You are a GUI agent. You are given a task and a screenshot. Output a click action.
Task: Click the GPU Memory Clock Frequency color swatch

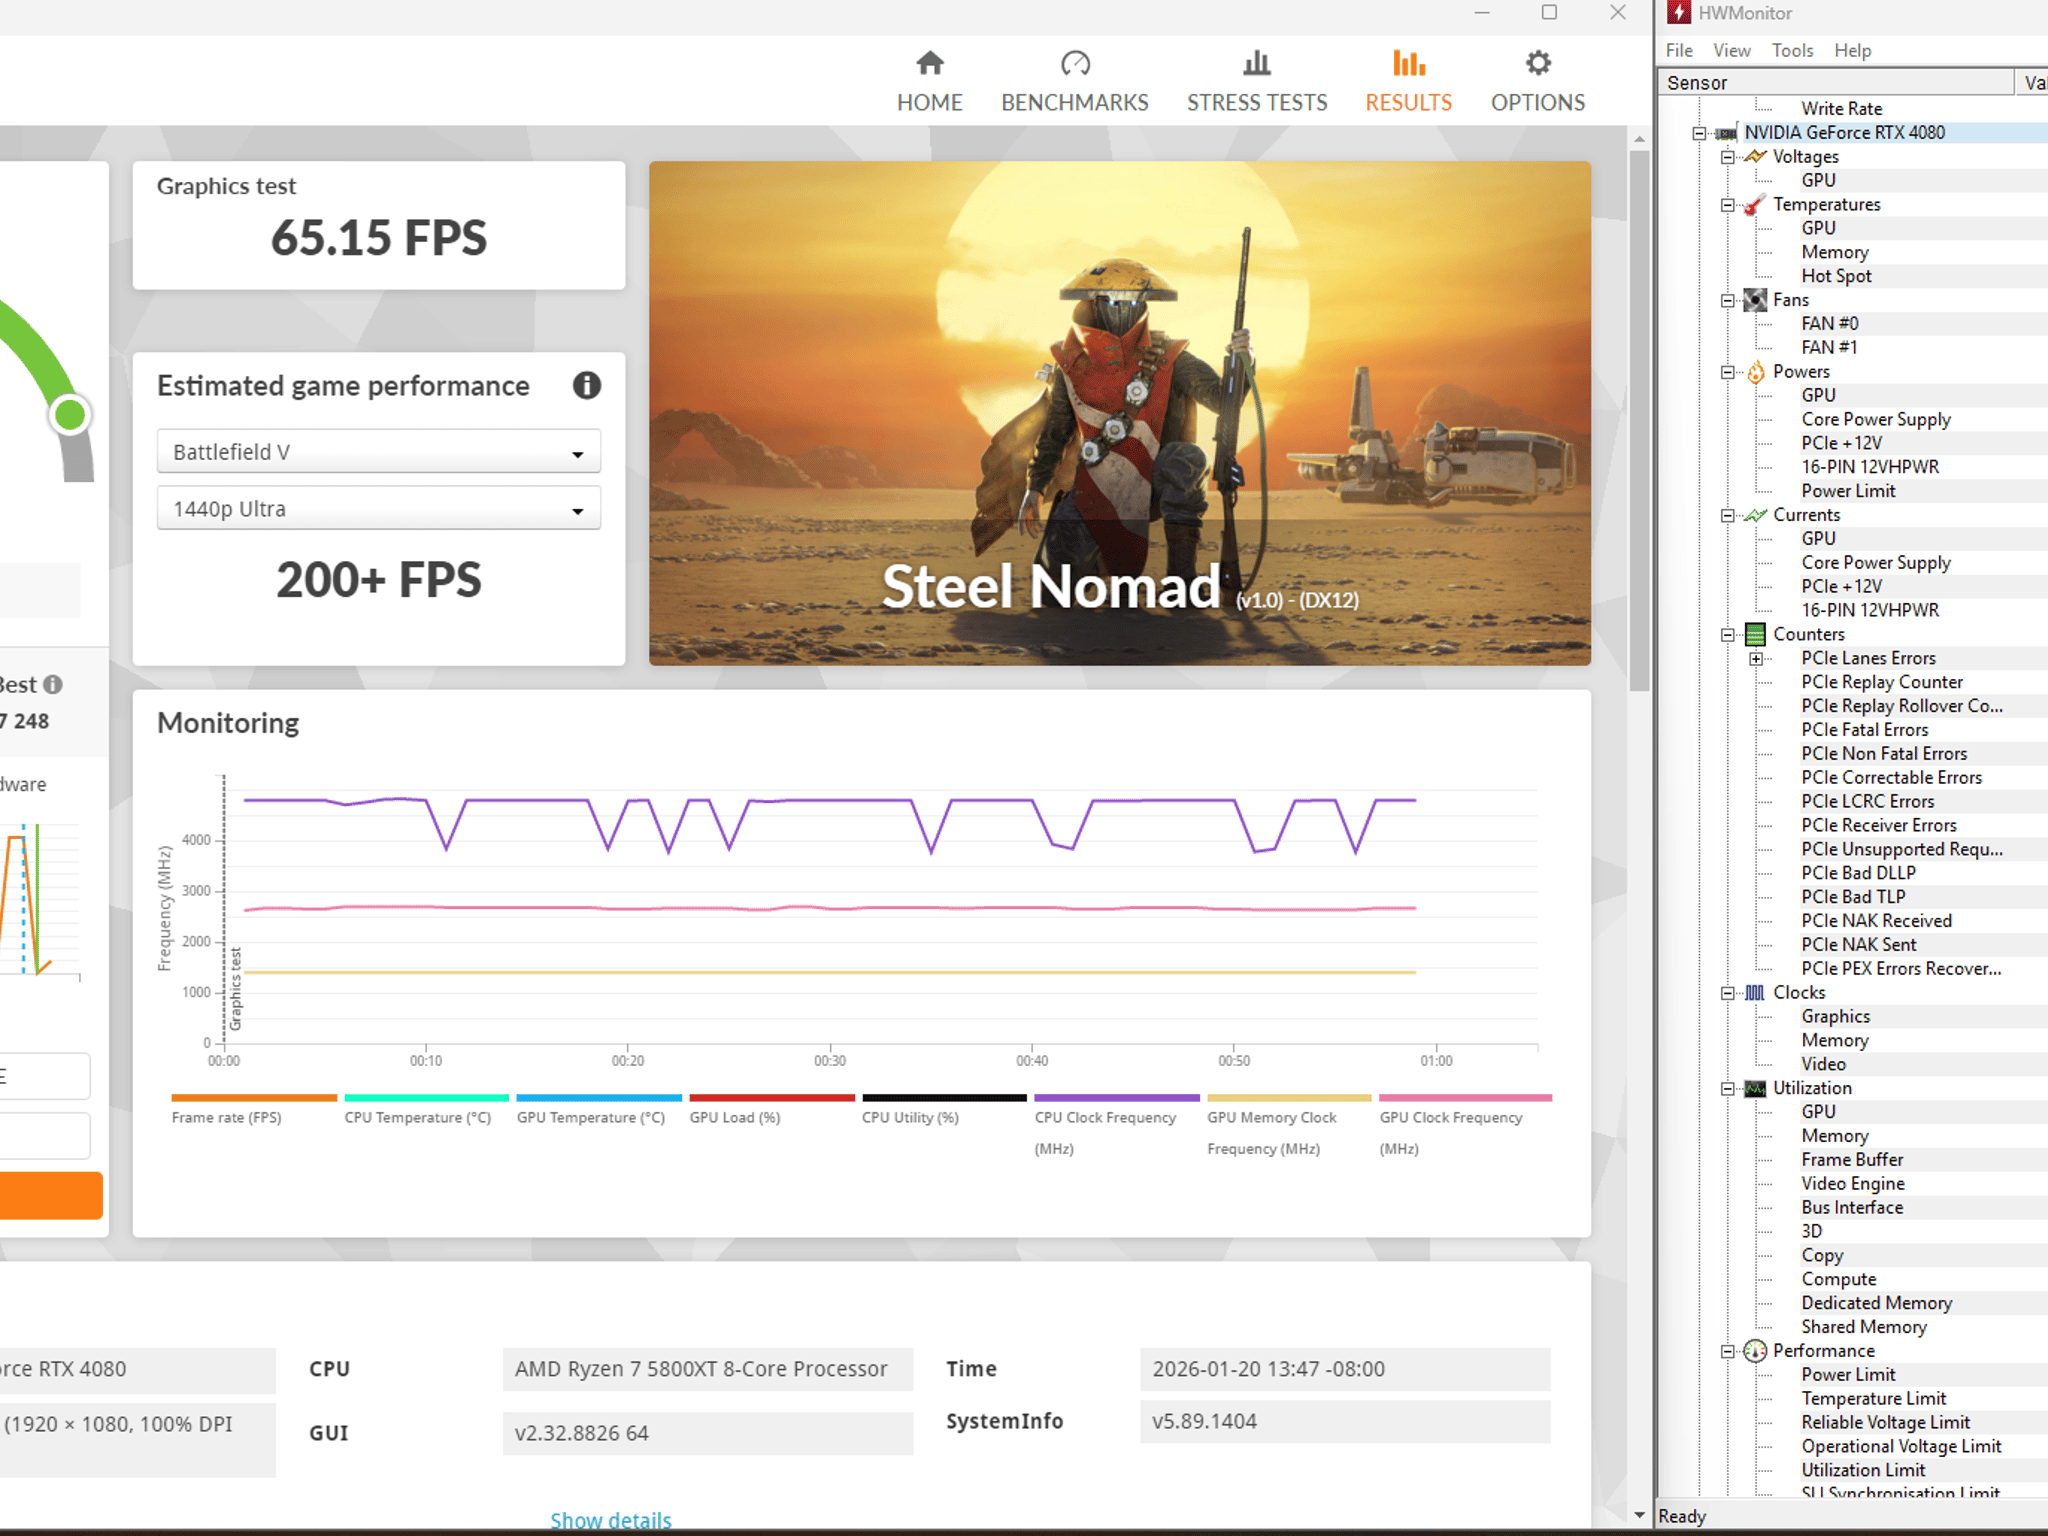coord(1289,1098)
